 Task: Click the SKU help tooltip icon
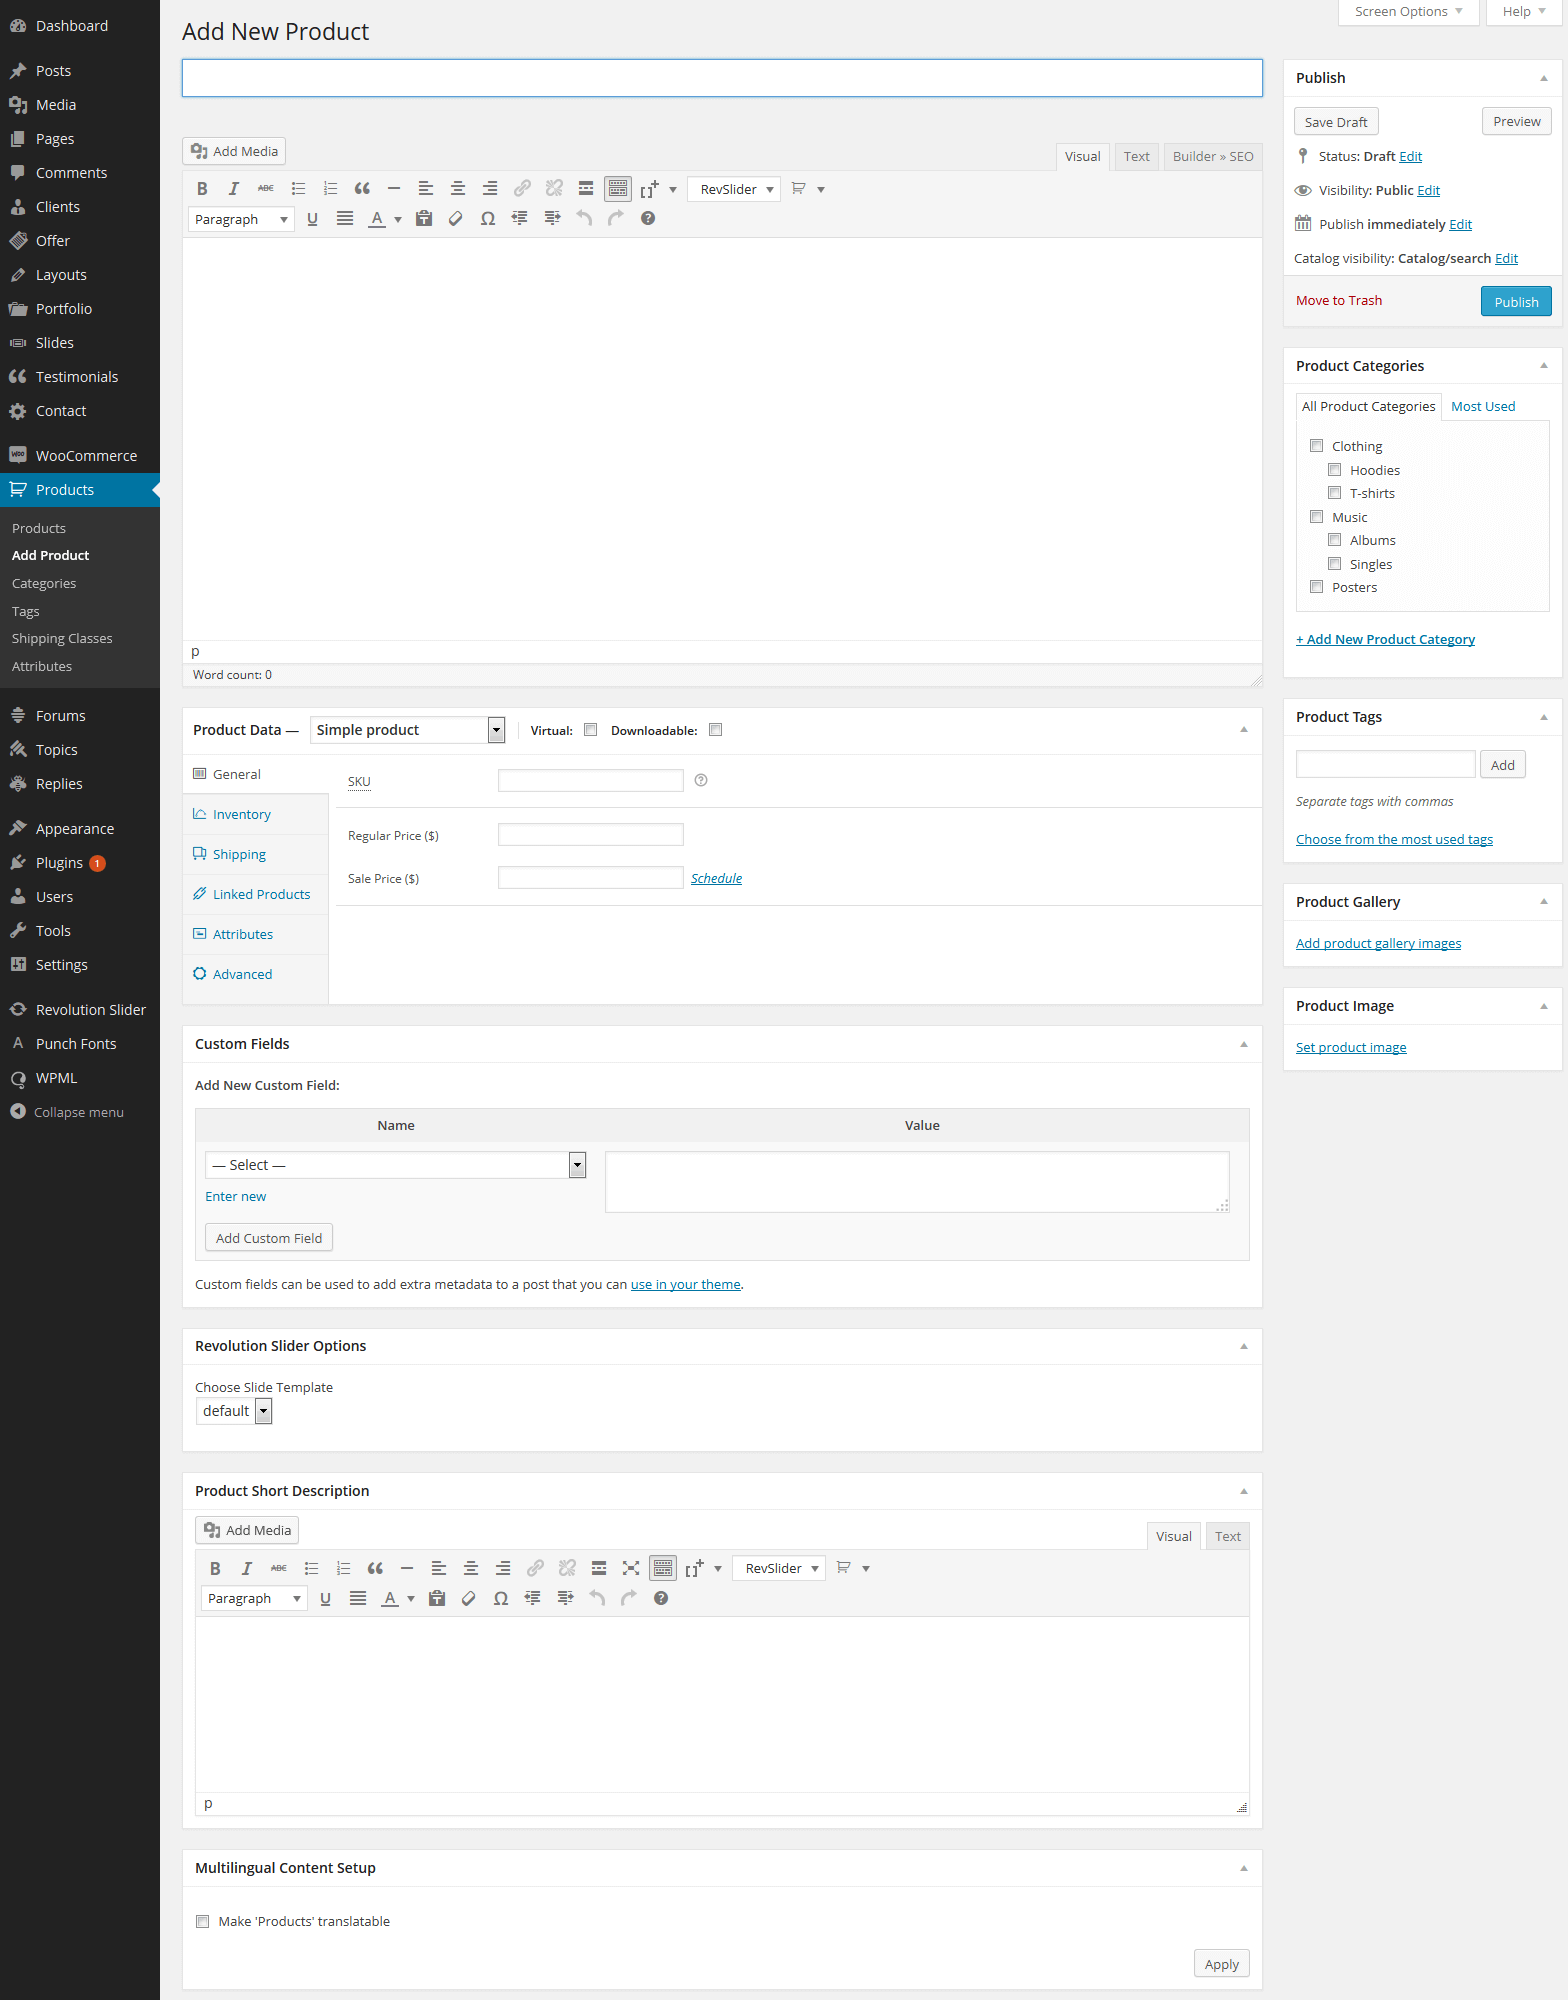pos(701,781)
